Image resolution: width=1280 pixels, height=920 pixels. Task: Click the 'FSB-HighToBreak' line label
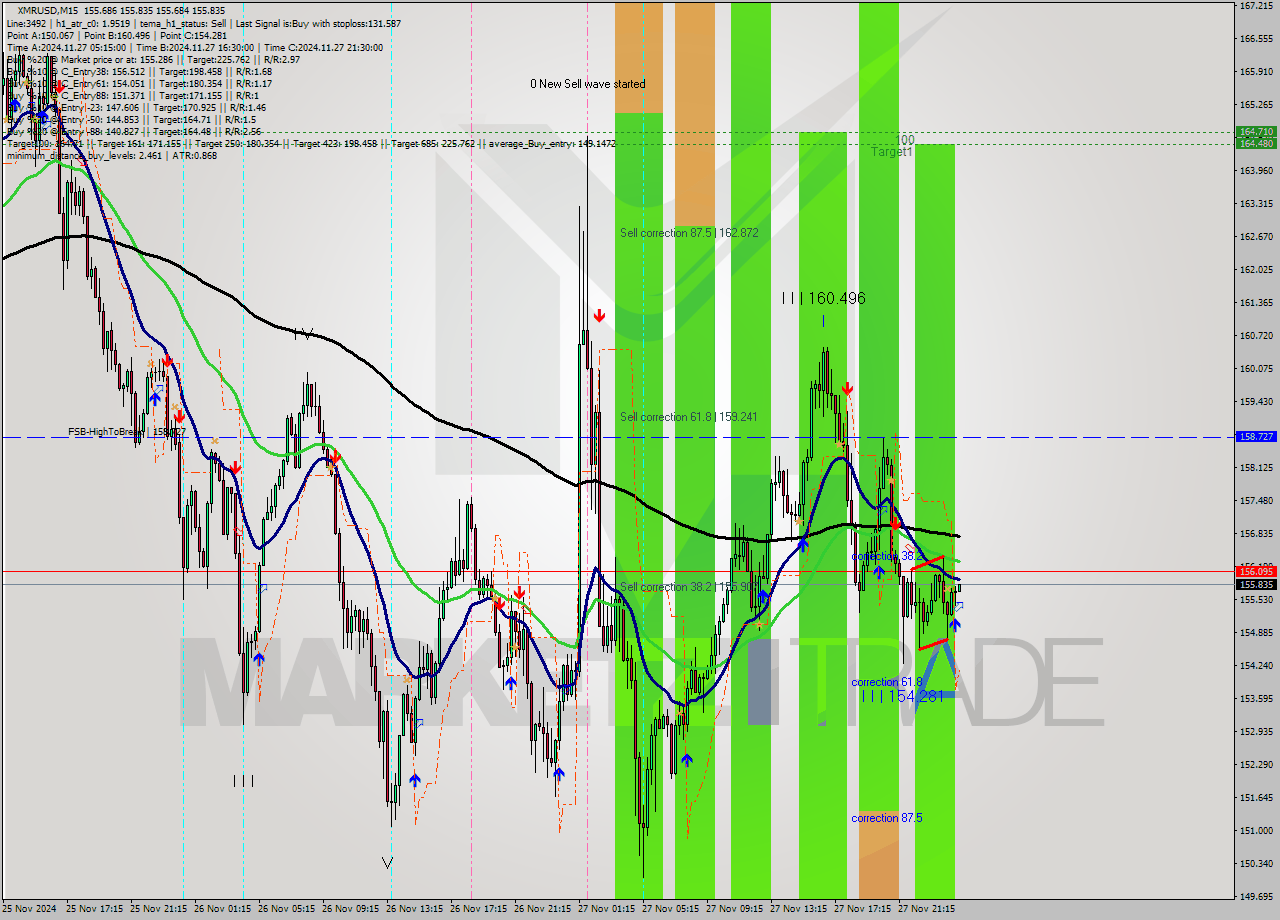coord(107,432)
